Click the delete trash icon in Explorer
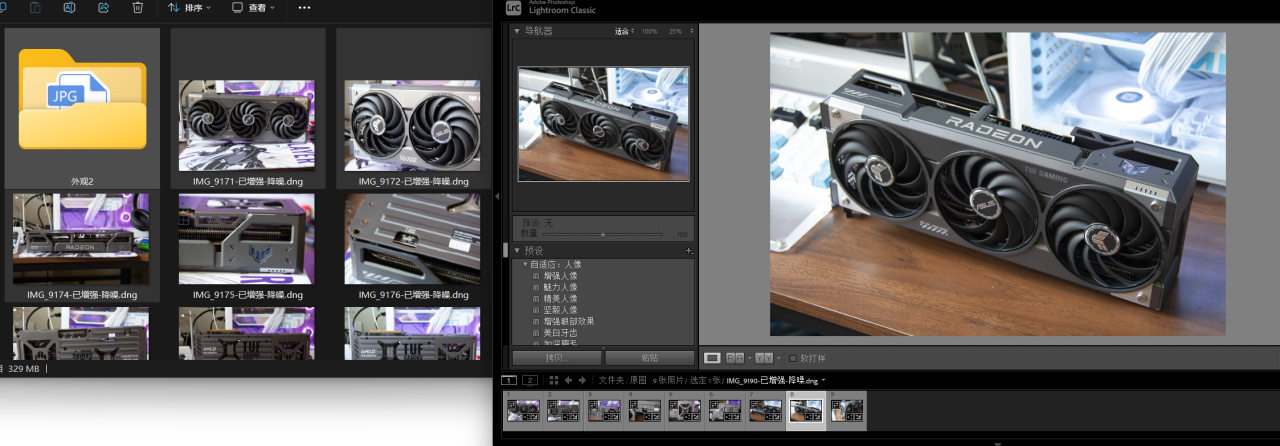The width and height of the screenshot is (1280, 446). pyautogui.click(x=138, y=8)
